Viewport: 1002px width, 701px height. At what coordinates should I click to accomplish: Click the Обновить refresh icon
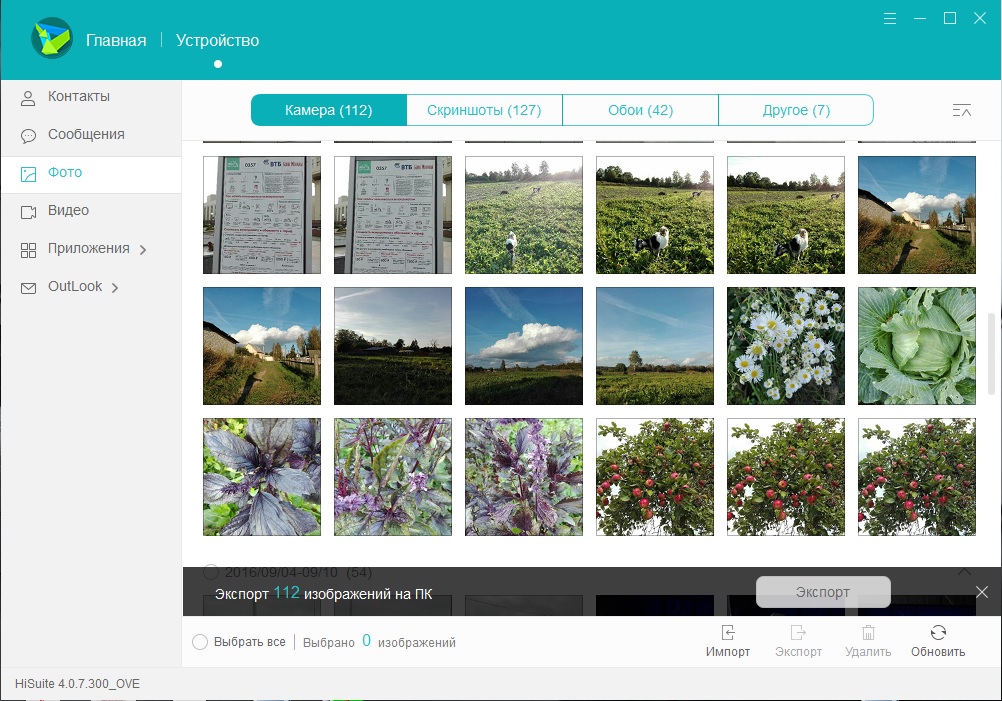tap(938, 633)
